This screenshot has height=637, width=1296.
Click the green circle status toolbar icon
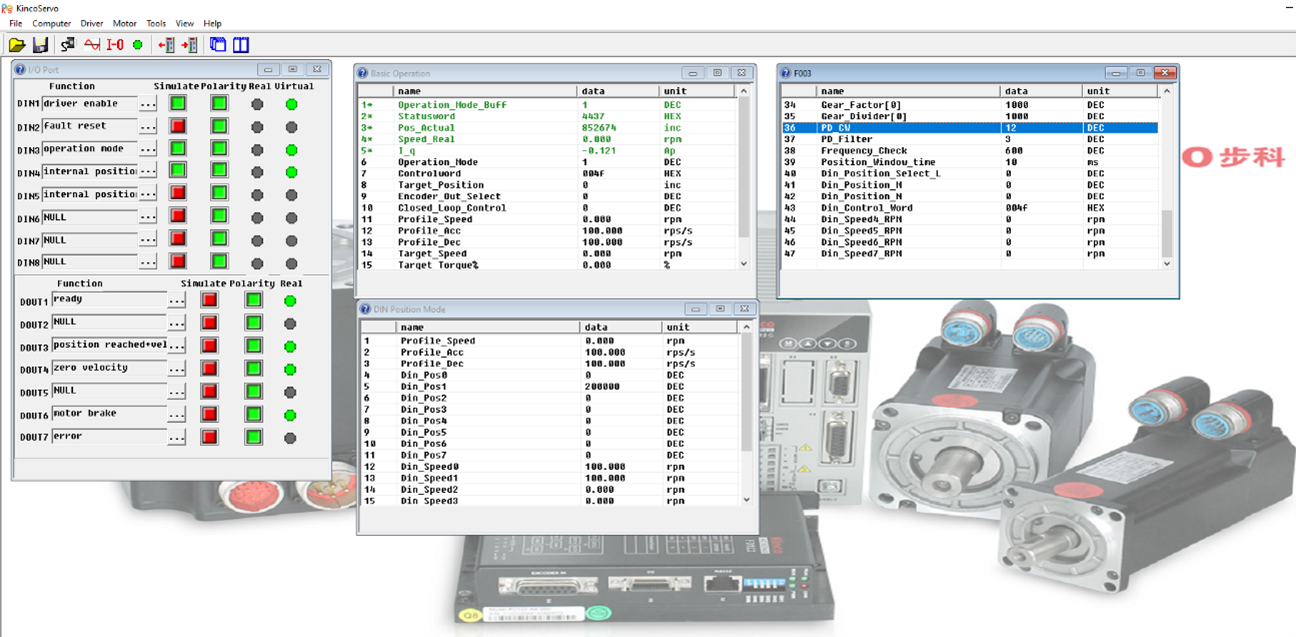coord(137,45)
